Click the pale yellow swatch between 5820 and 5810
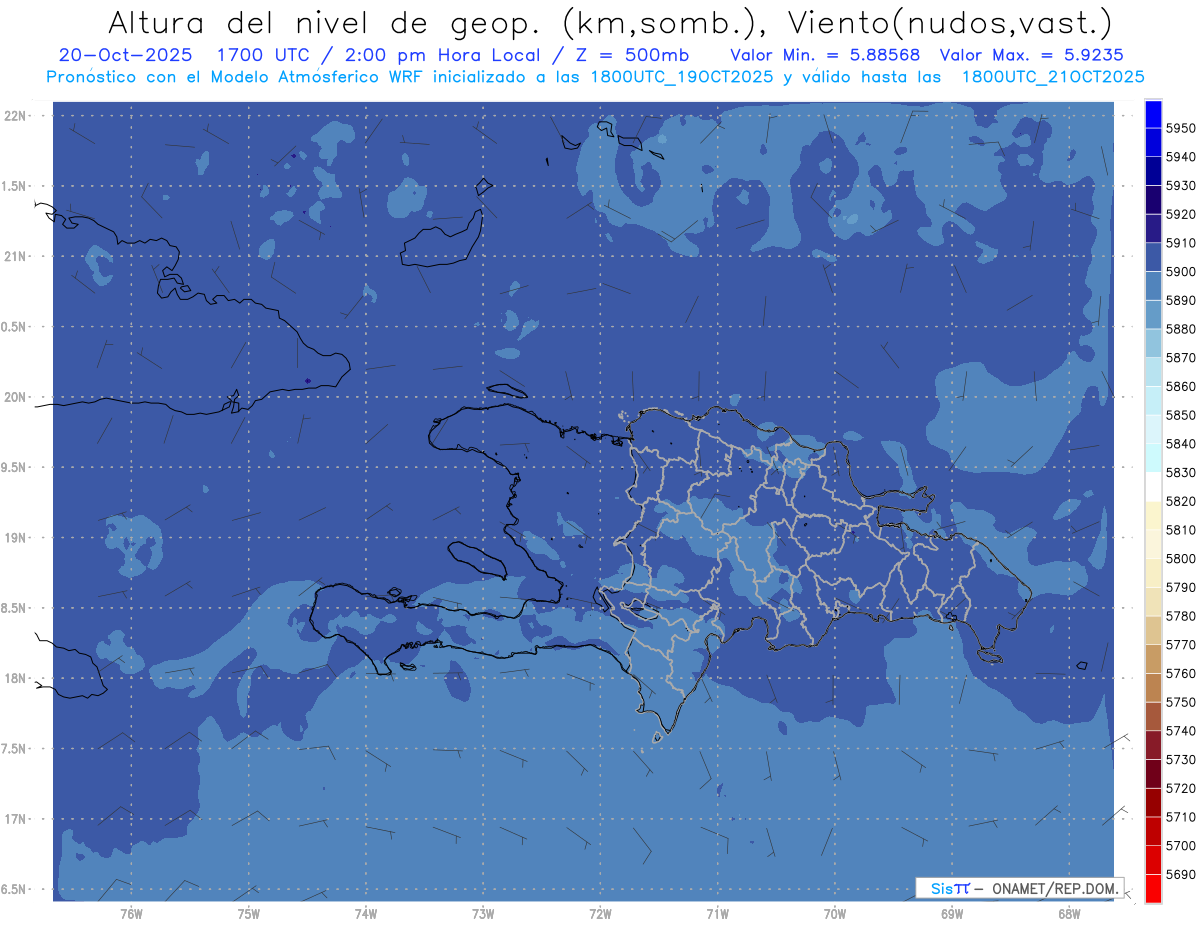Image resolution: width=1200 pixels, height=927 pixels. click(1153, 516)
